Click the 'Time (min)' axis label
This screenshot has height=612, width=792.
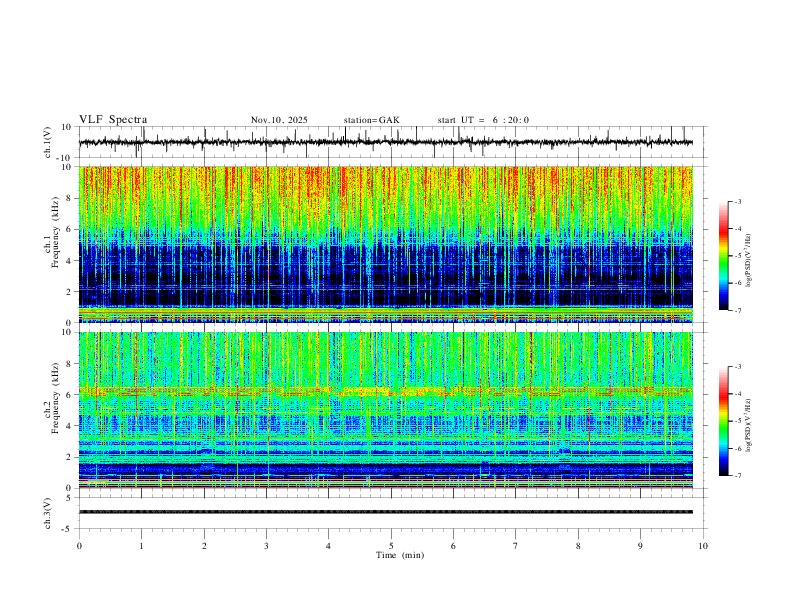400,555
